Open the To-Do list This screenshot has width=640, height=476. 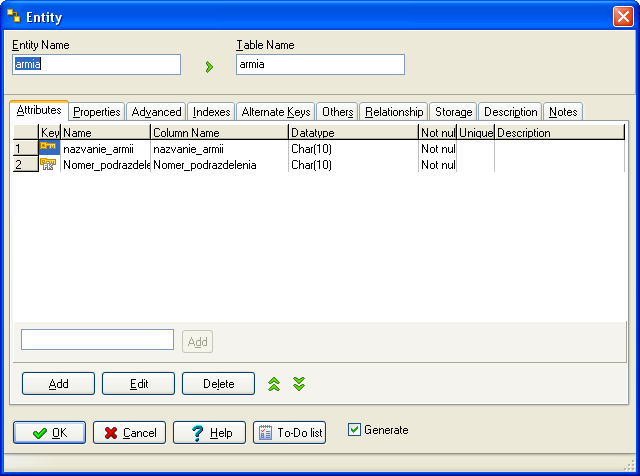(x=289, y=432)
